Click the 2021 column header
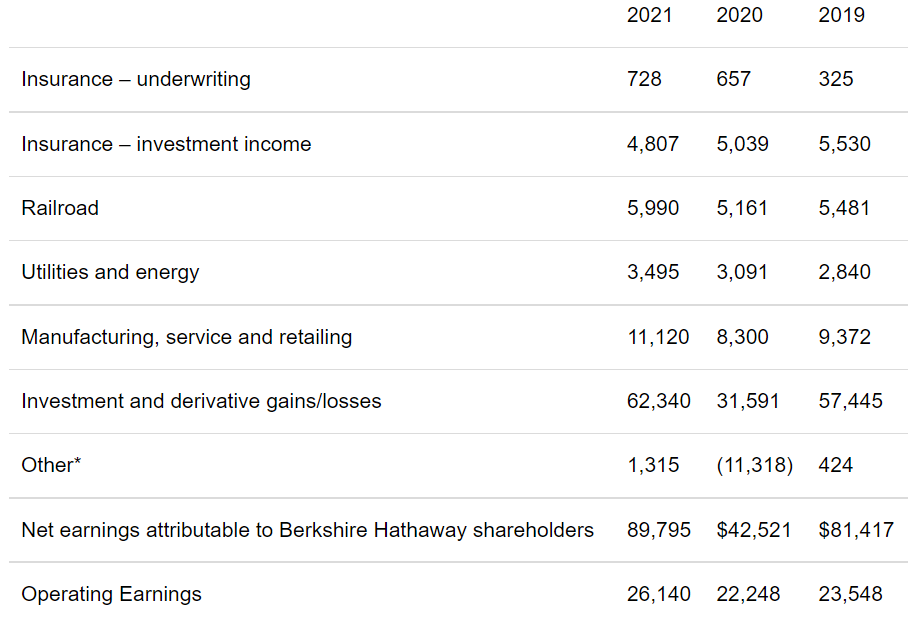Screen dimensions: 917x627 coord(649,15)
